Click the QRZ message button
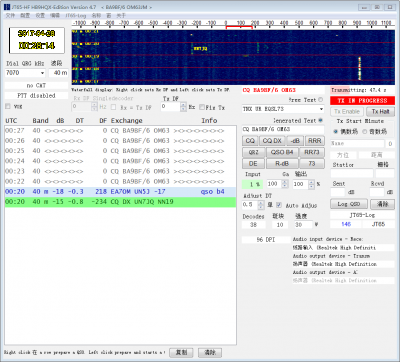The height and width of the screenshot is (362, 400). click(253, 152)
